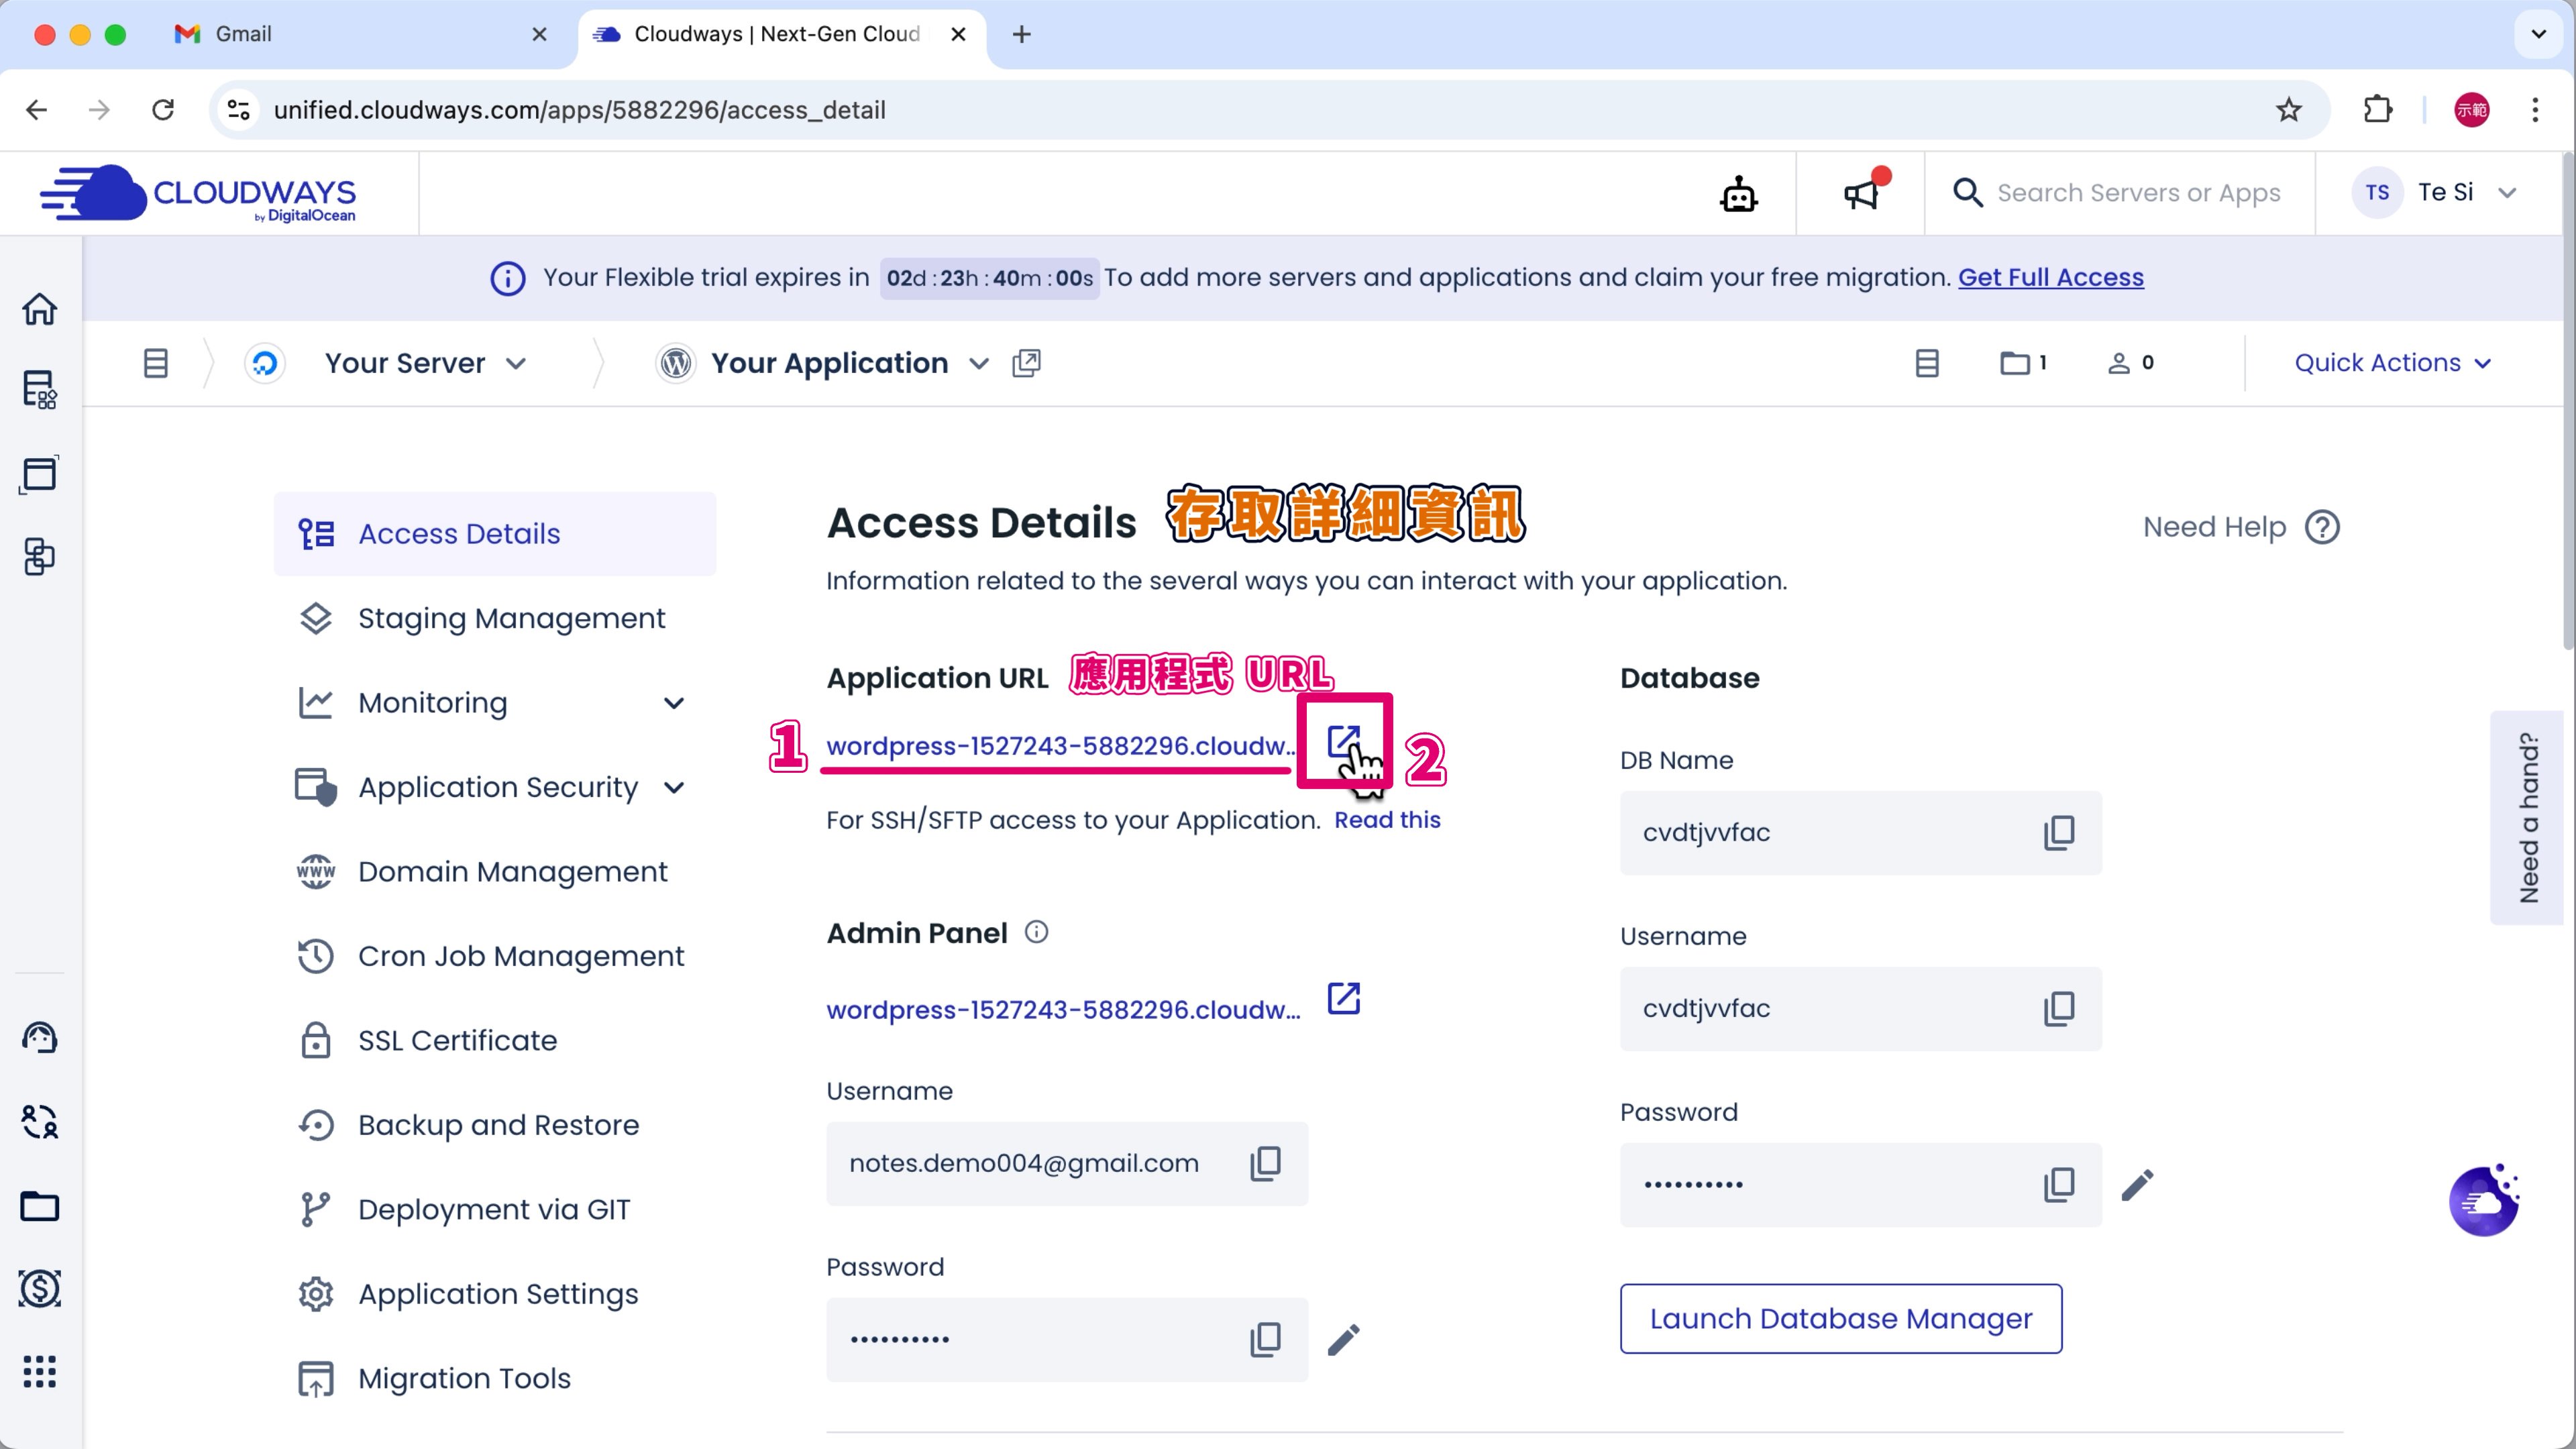Click the Search Servers or Apps field
This screenshot has height=1449, width=2576.
point(2138,193)
